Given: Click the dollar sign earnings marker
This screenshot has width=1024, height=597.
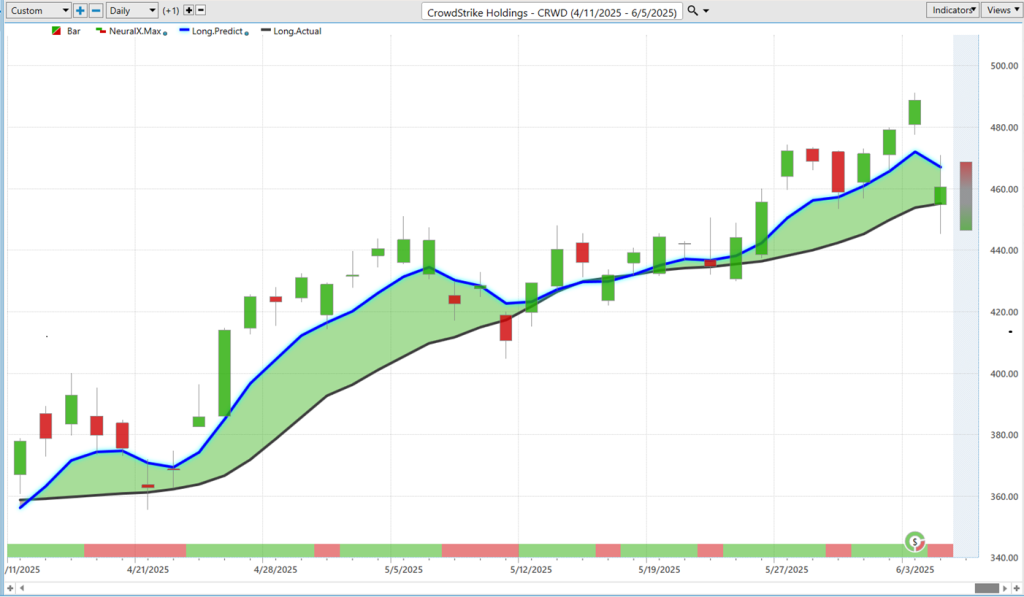Looking at the screenshot, I should [915, 541].
